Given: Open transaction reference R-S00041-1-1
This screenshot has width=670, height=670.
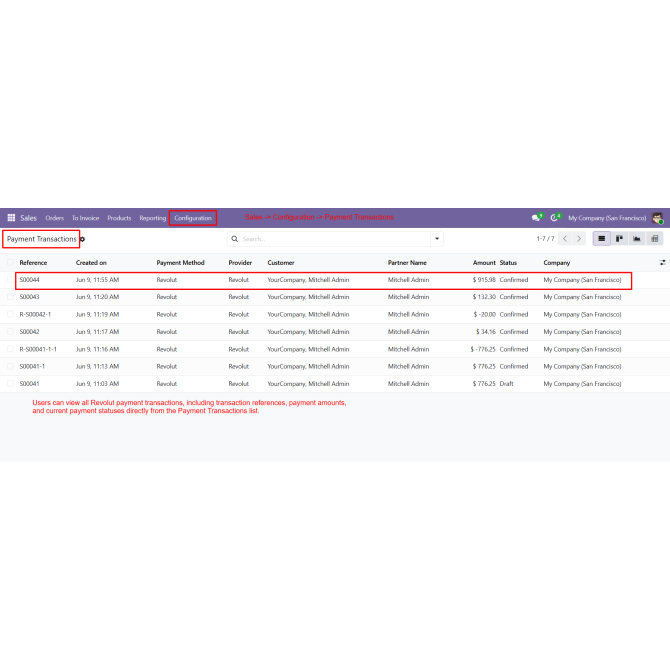Looking at the screenshot, I should coord(38,349).
